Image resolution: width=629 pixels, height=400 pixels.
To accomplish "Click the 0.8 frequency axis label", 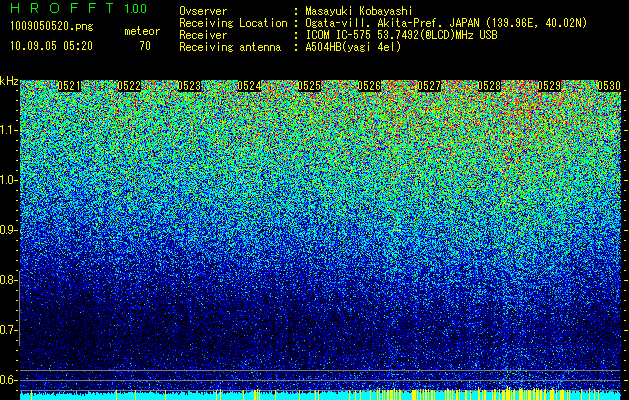I will tap(8, 280).
